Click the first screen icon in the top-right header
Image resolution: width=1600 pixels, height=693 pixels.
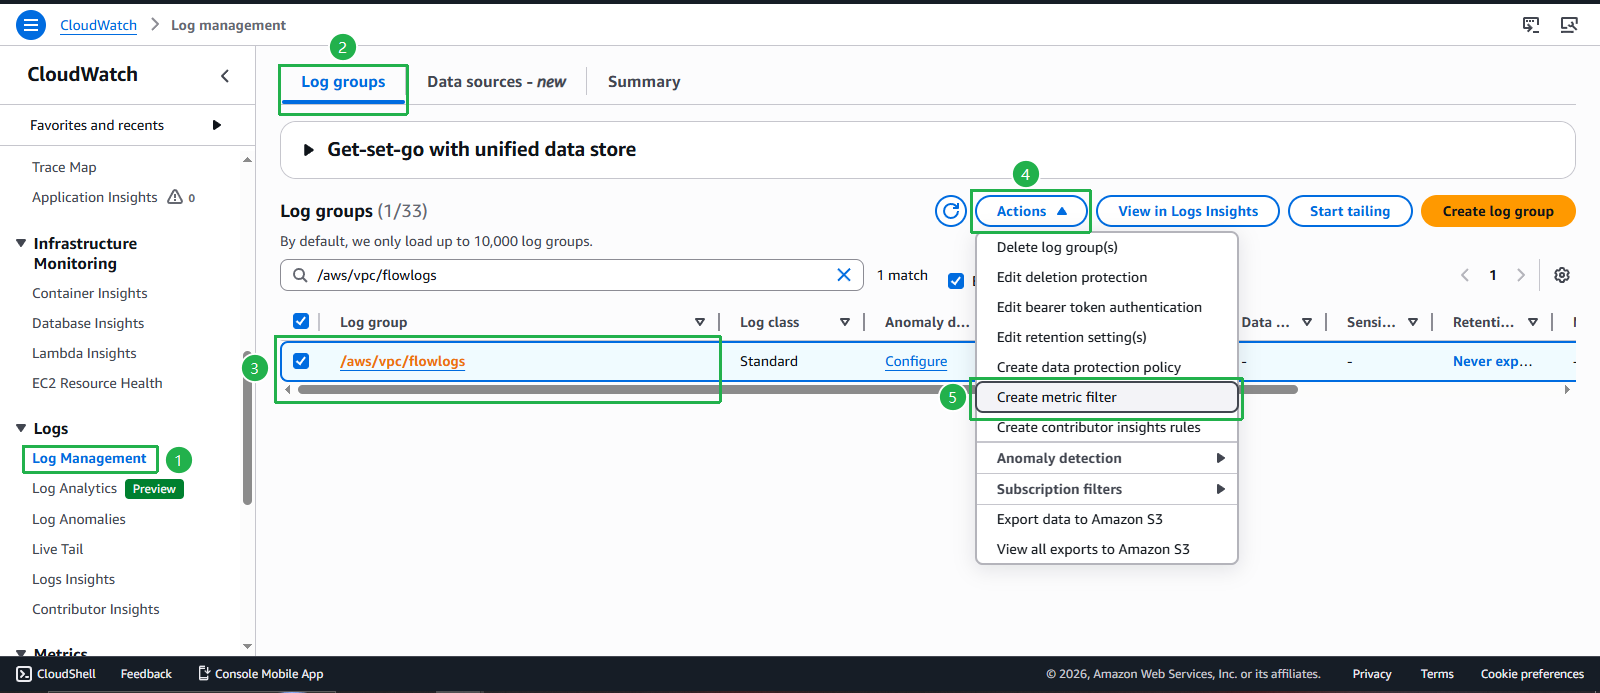click(x=1531, y=25)
